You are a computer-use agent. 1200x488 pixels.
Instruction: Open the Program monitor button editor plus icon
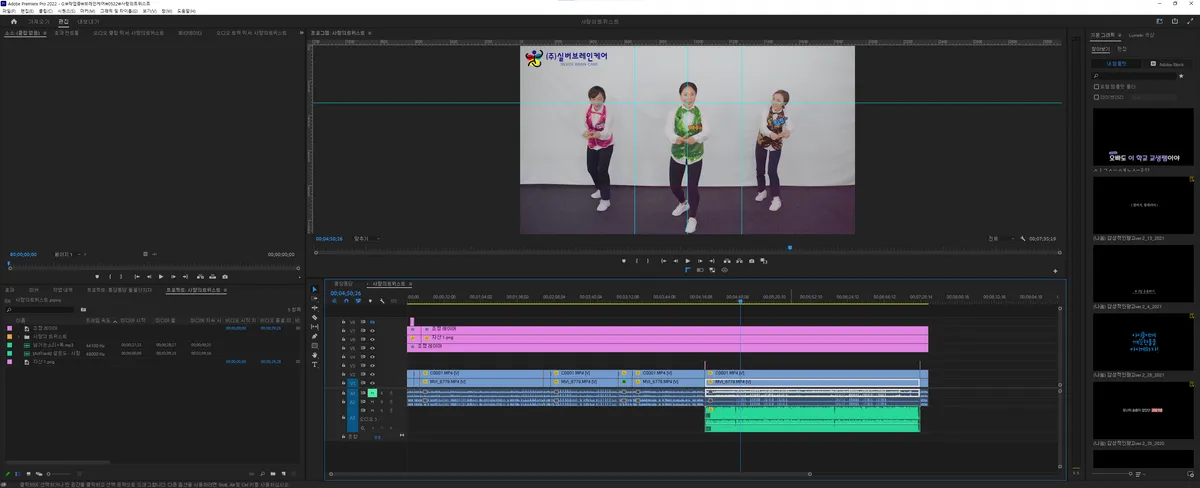1055,270
